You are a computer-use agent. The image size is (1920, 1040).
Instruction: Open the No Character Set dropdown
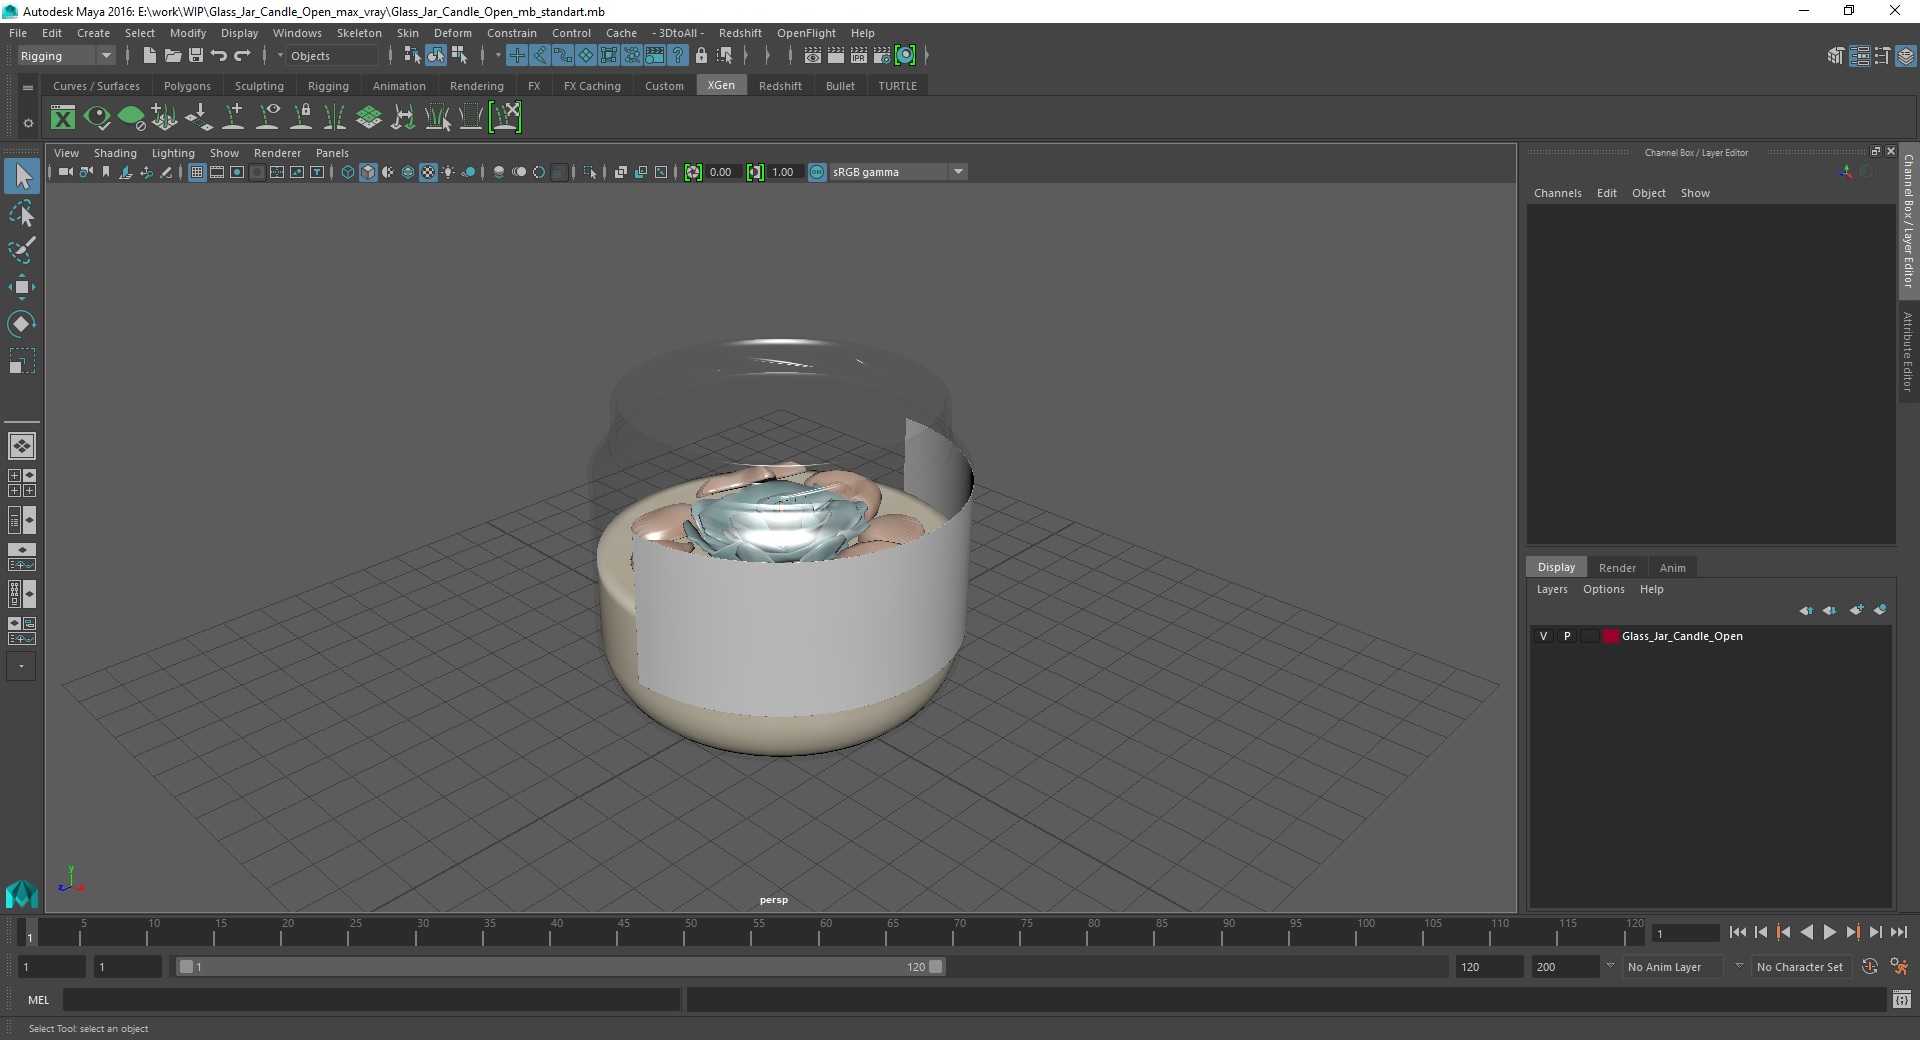(1803, 967)
